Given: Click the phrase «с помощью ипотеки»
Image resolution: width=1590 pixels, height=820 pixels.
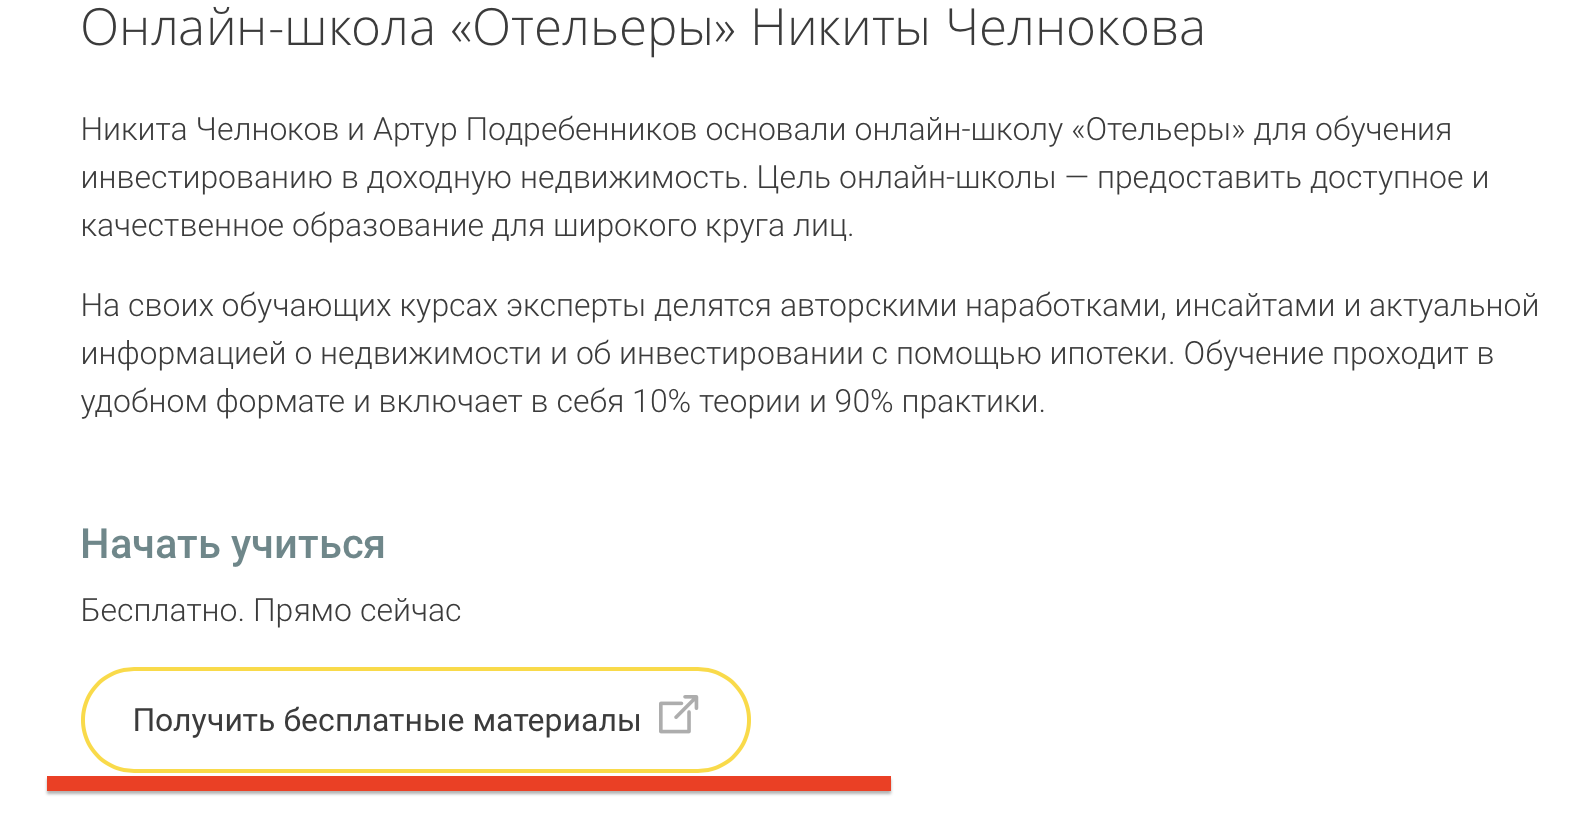Looking at the screenshot, I should click(x=1022, y=354).
